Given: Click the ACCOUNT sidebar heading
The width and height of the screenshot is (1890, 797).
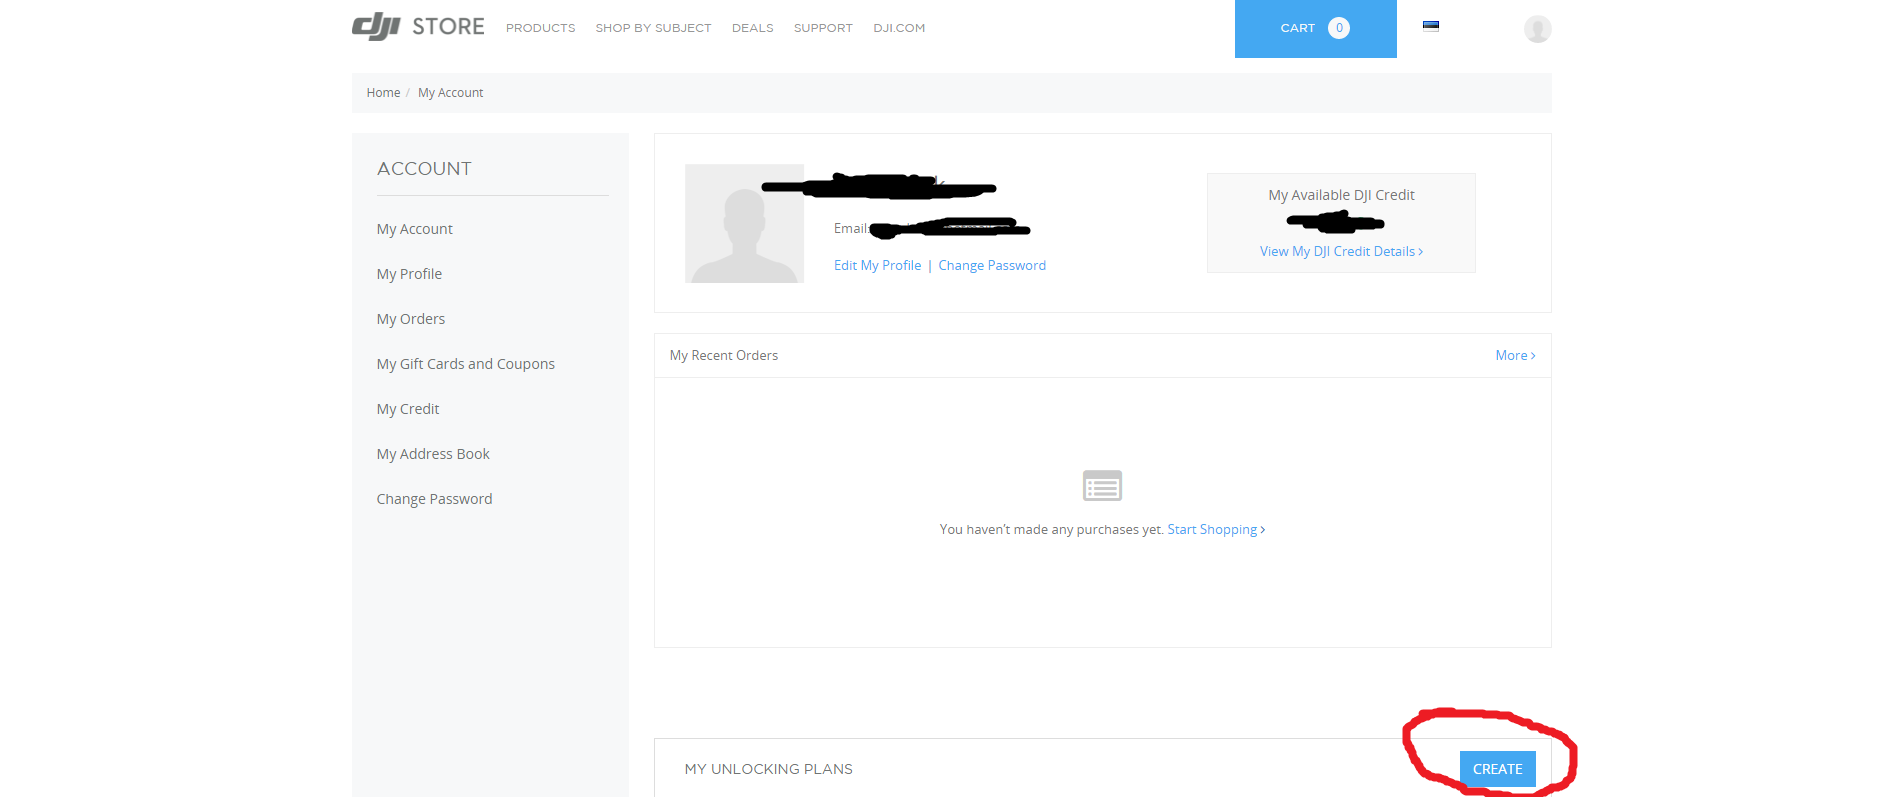Looking at the screenshot, I should click(424, 169).
